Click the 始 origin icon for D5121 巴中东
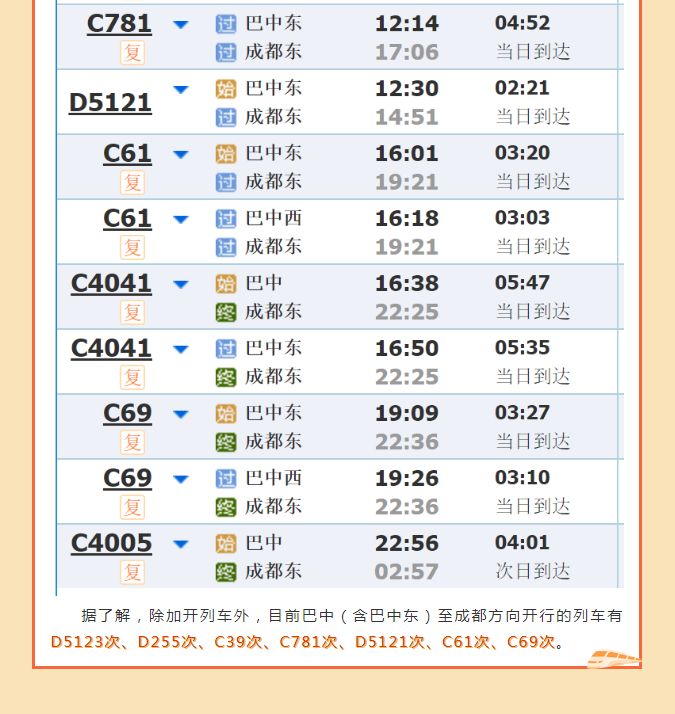 click(x=226, y=89)
